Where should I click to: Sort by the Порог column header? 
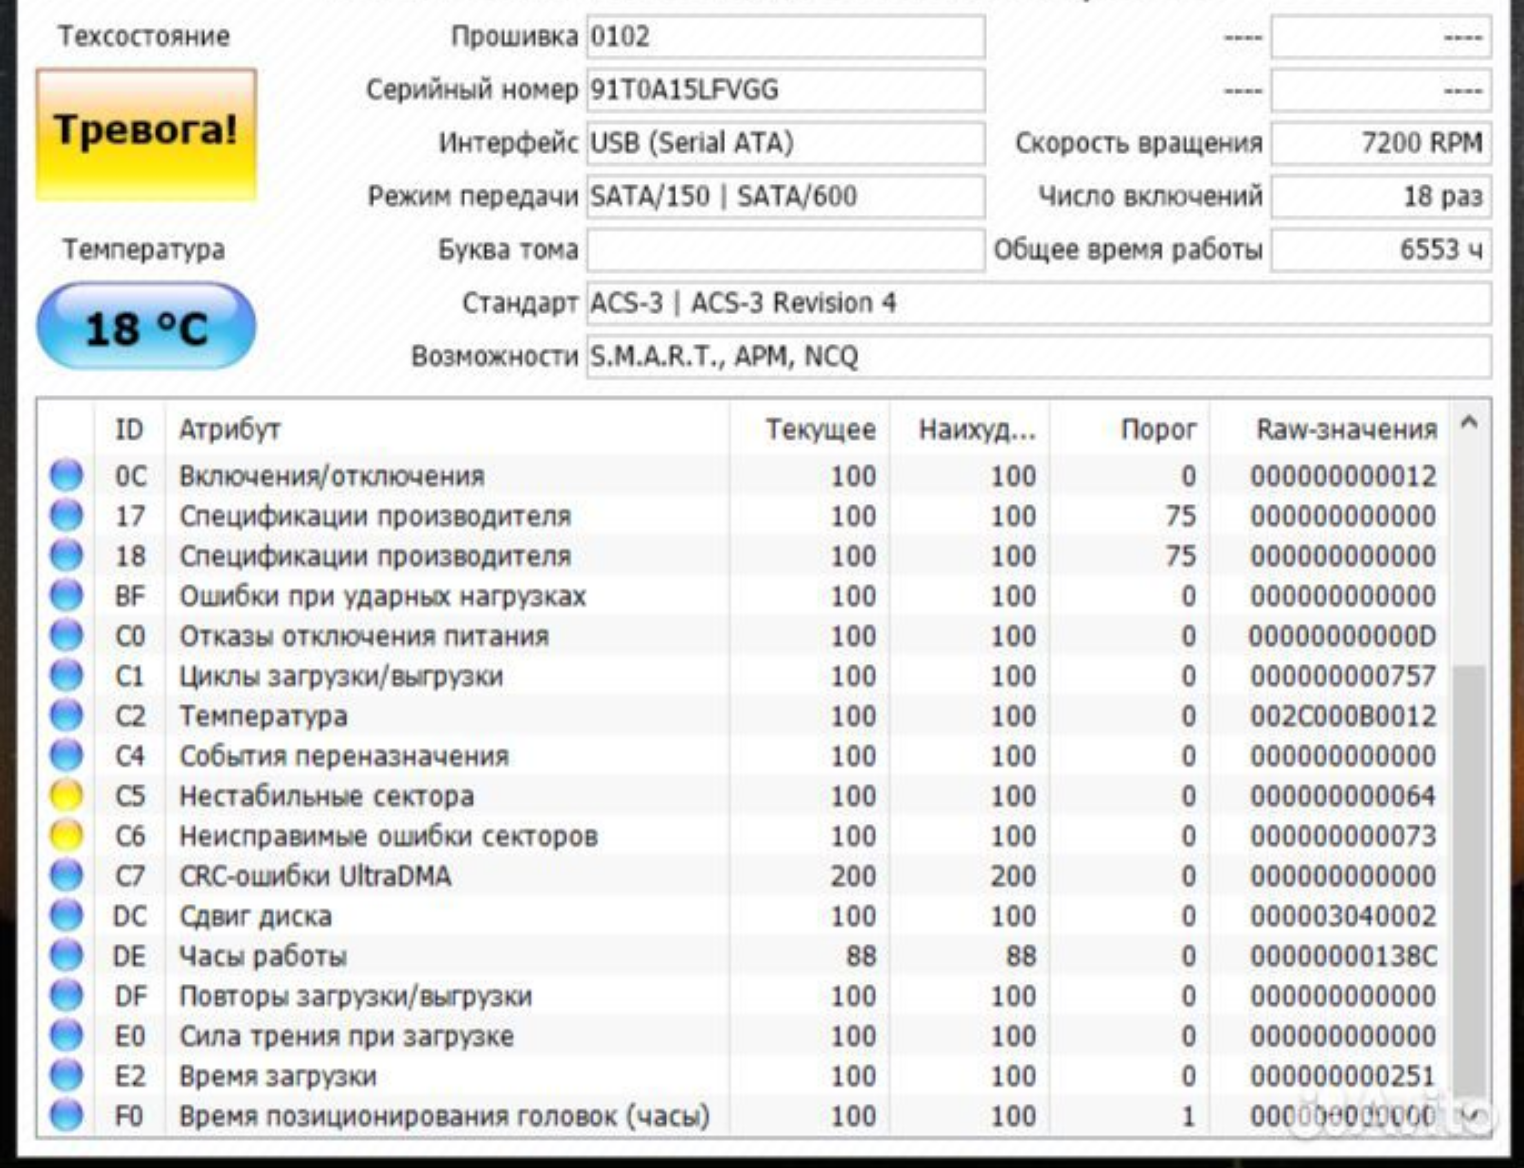click(1129, 429)
